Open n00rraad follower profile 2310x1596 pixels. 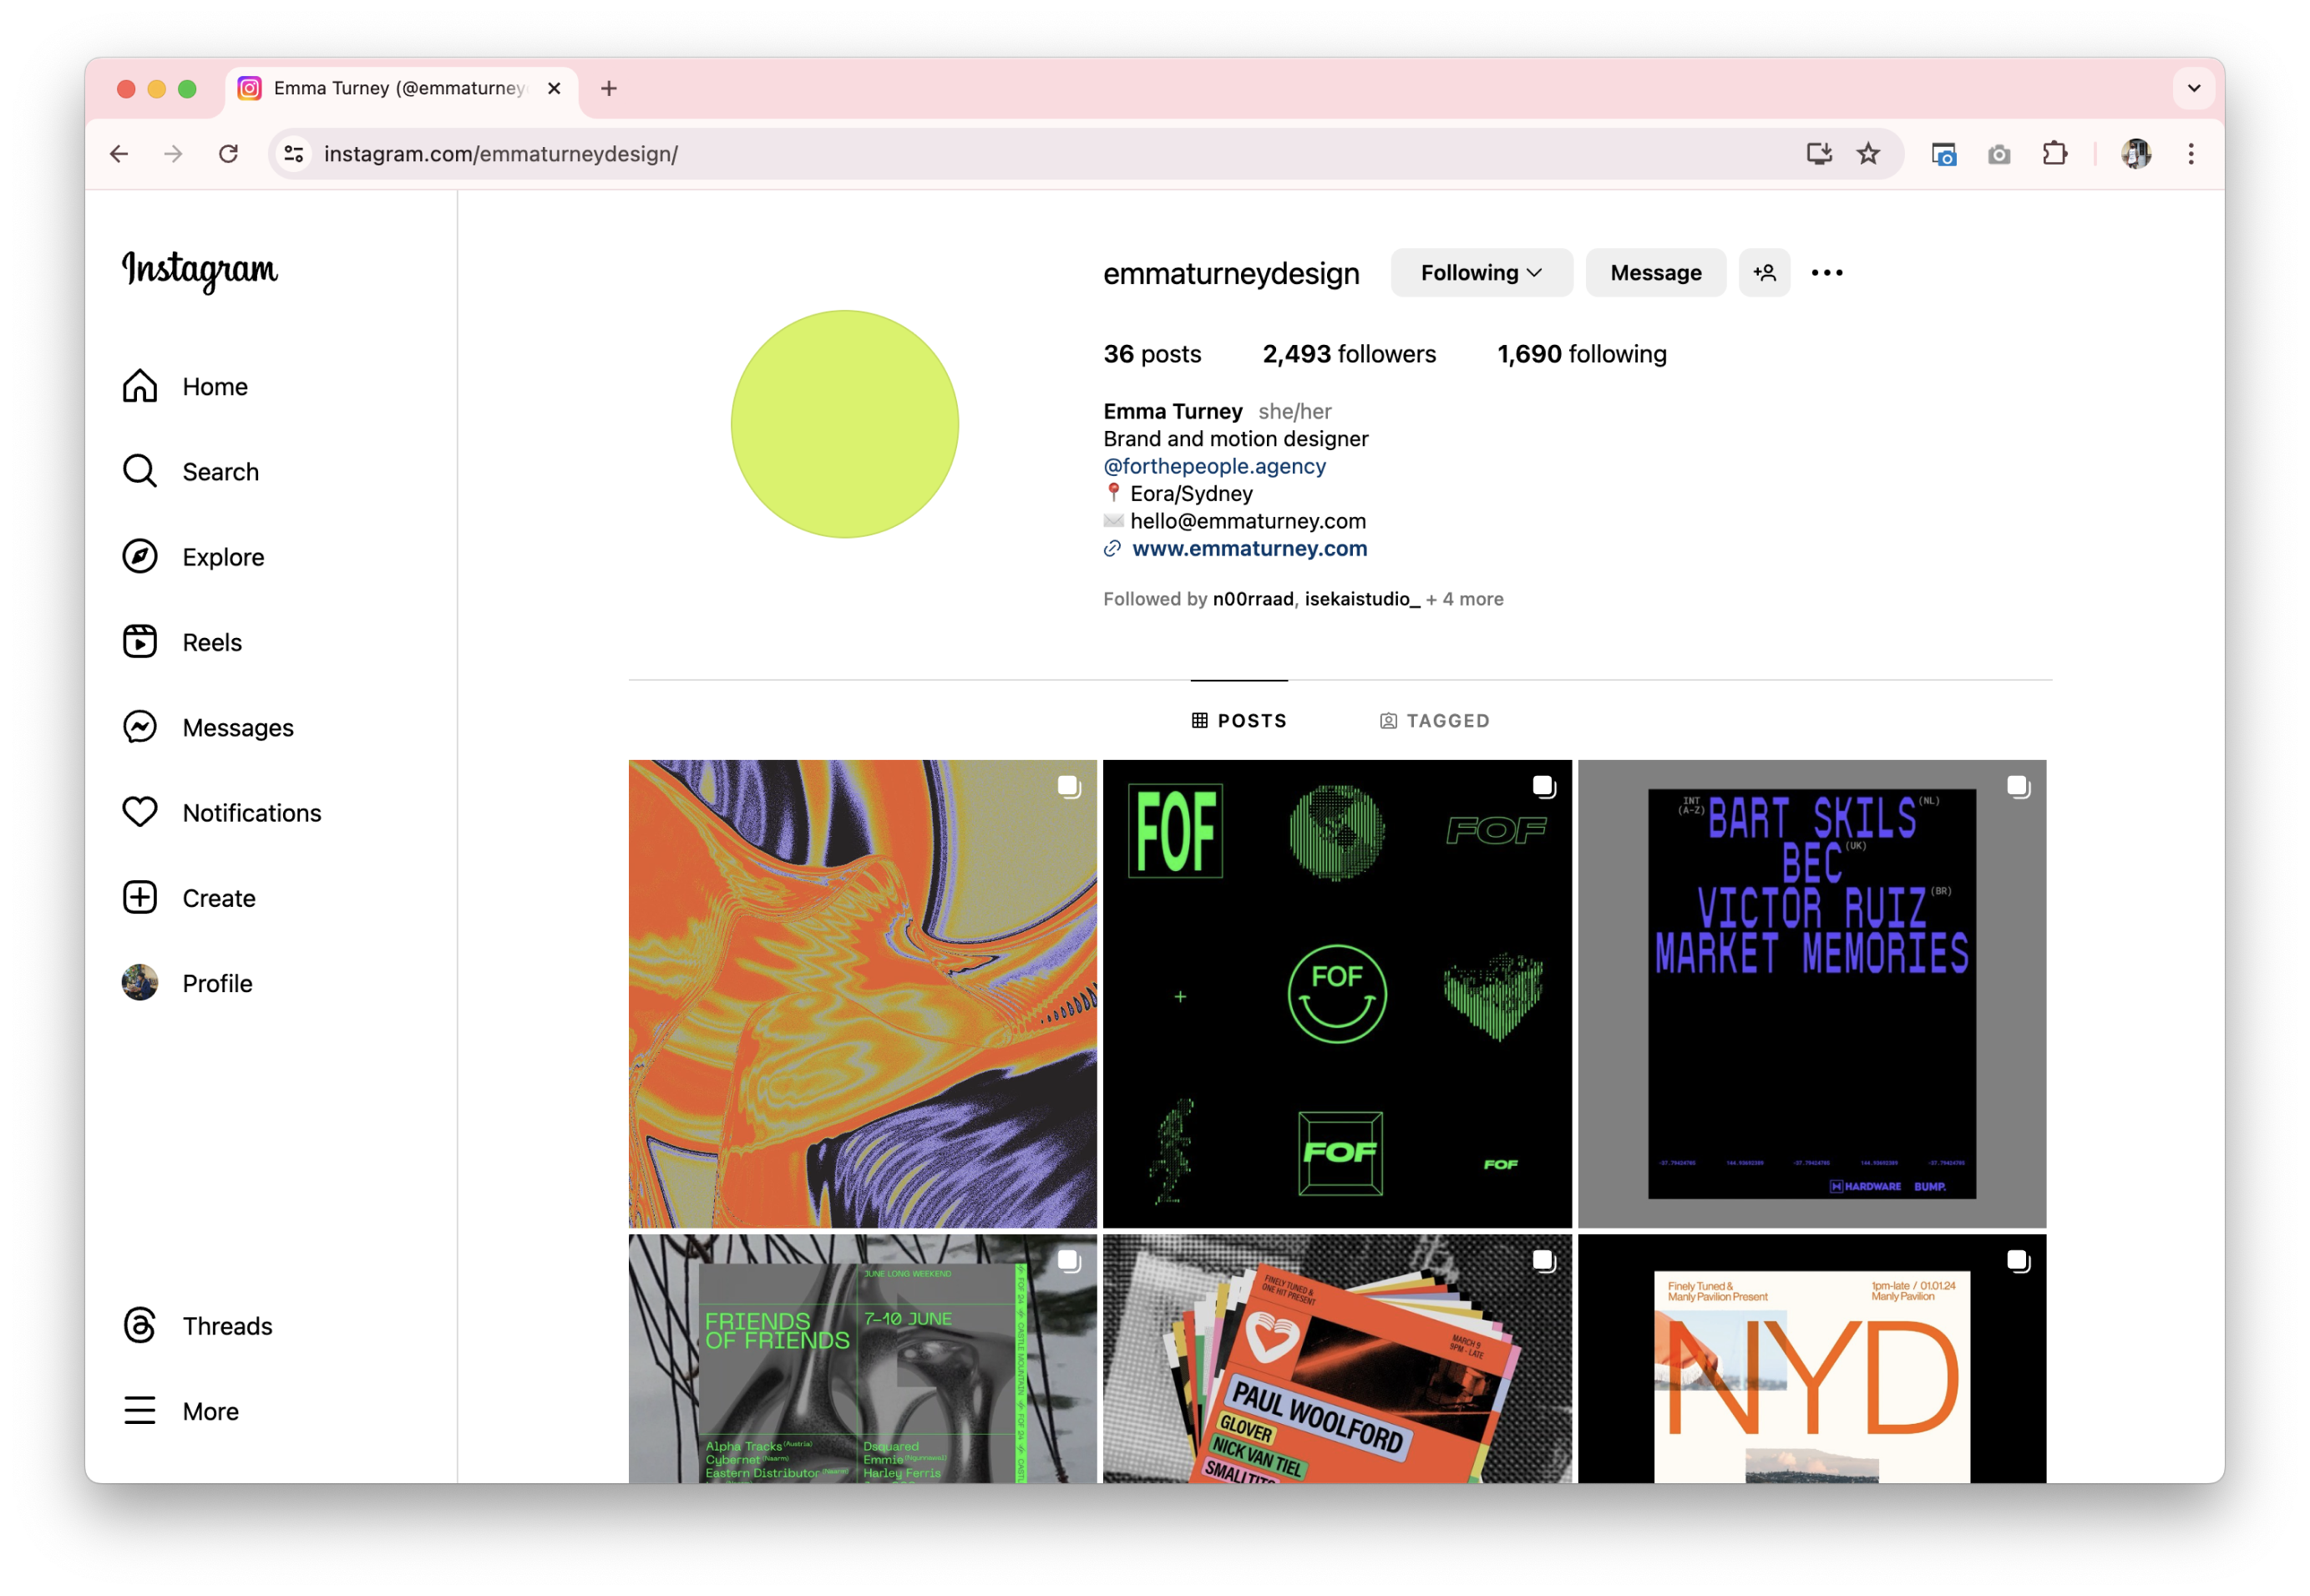tap(1252, 599)
